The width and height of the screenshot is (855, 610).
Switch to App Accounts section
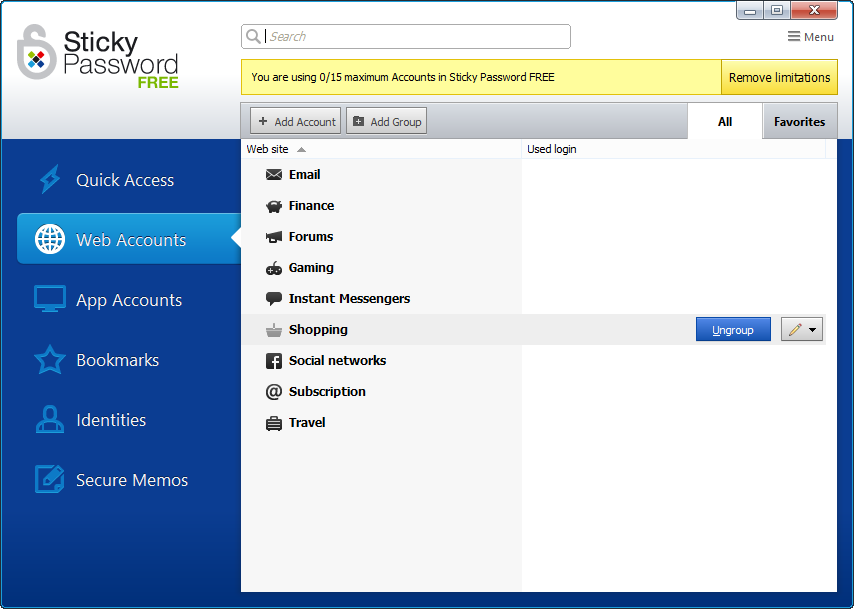[x=129, y=300]
